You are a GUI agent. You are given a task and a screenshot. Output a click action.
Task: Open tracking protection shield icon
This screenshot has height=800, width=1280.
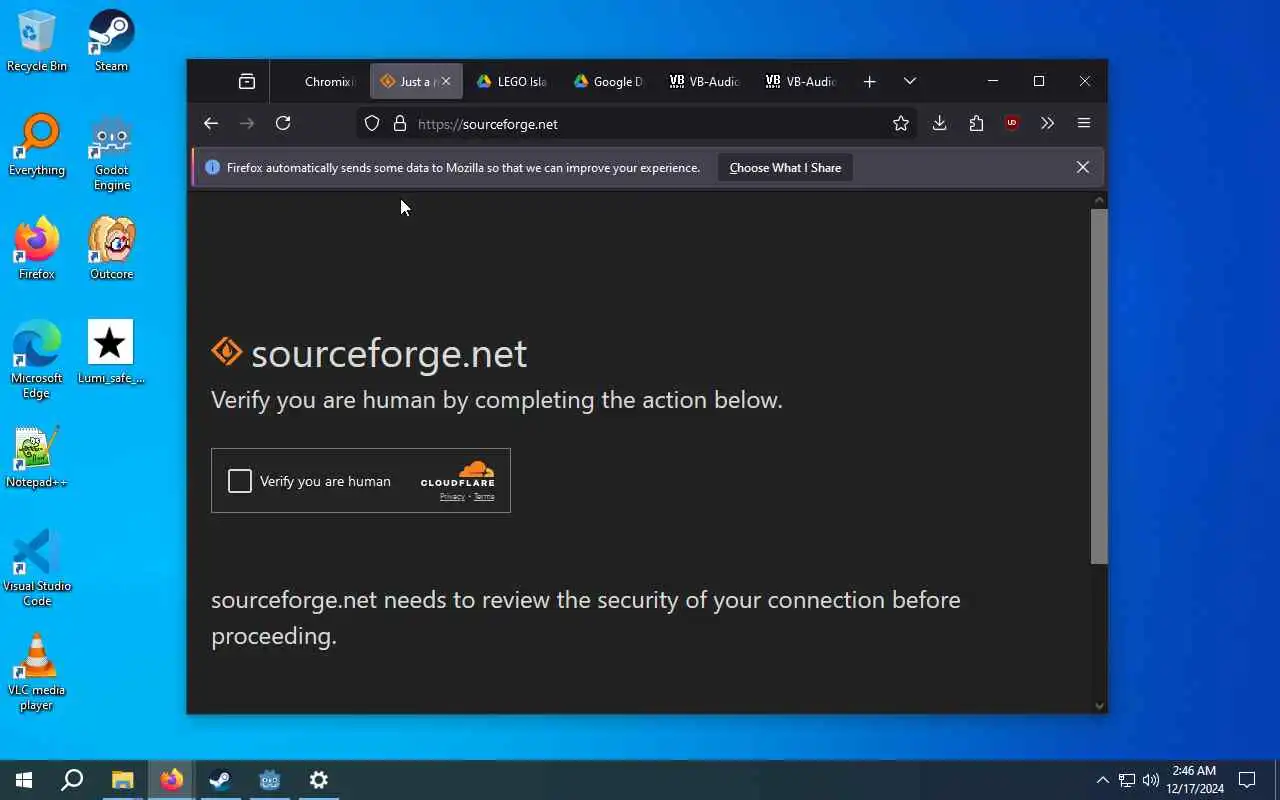point(372,124)
